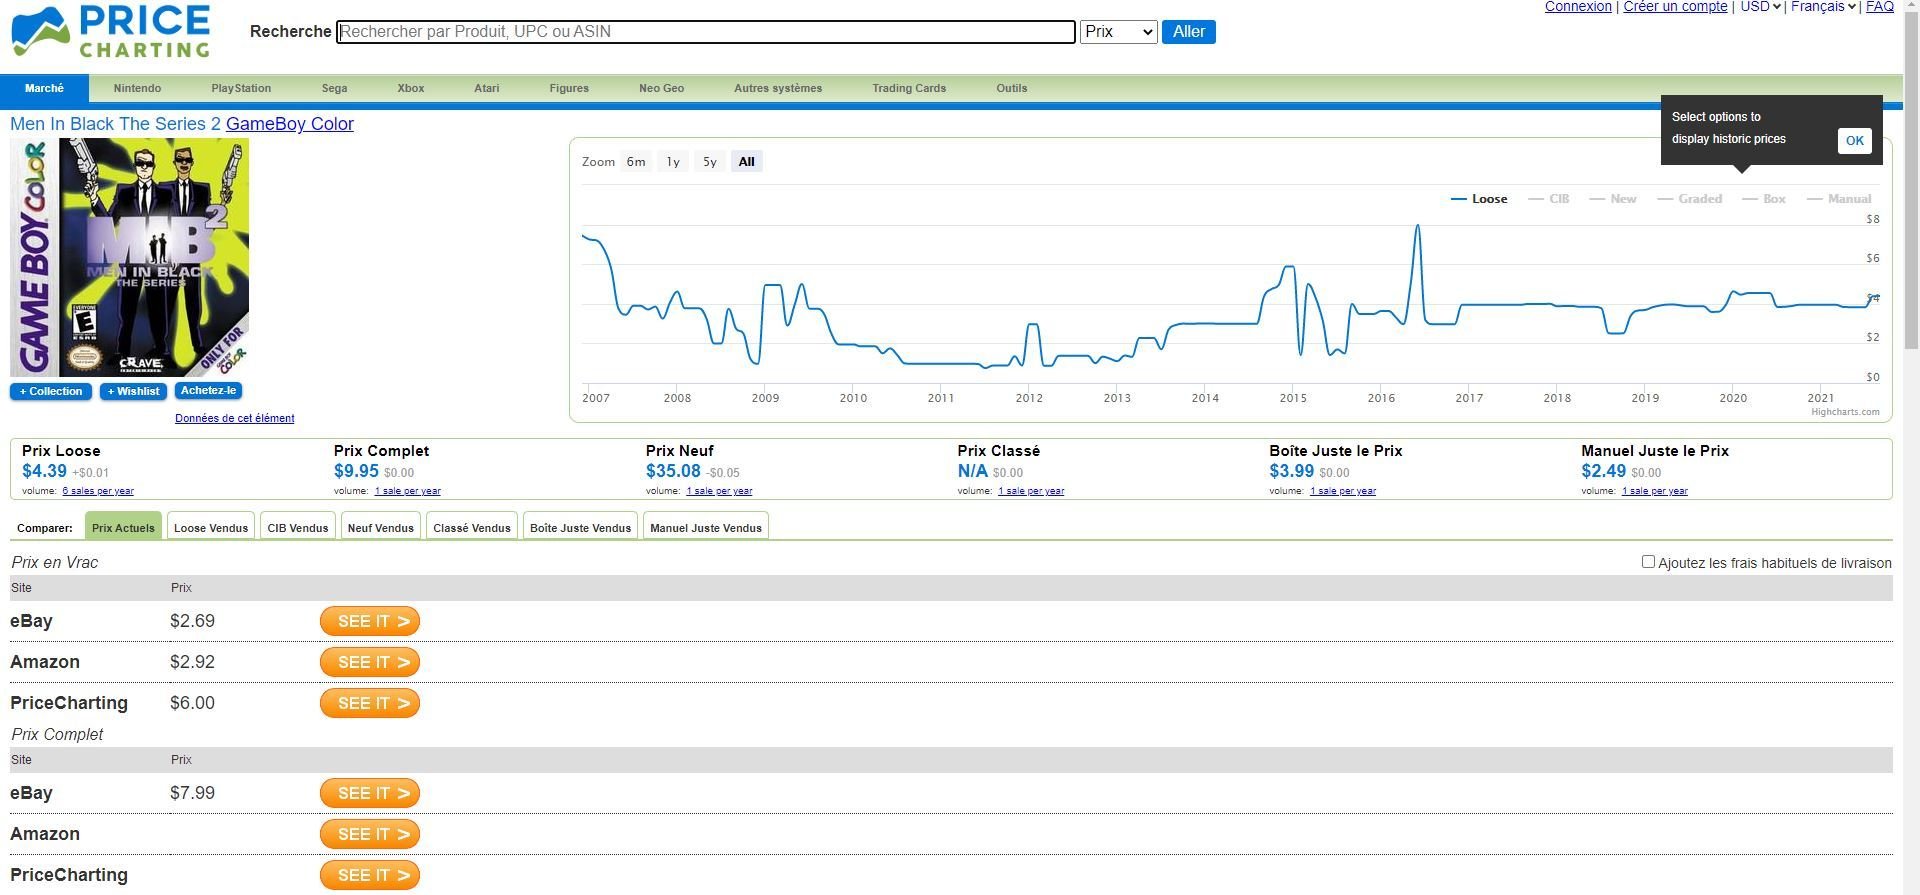
Task: Click the eBay $7.99 complete SEE IT button
Action: (x=369, y=793)
